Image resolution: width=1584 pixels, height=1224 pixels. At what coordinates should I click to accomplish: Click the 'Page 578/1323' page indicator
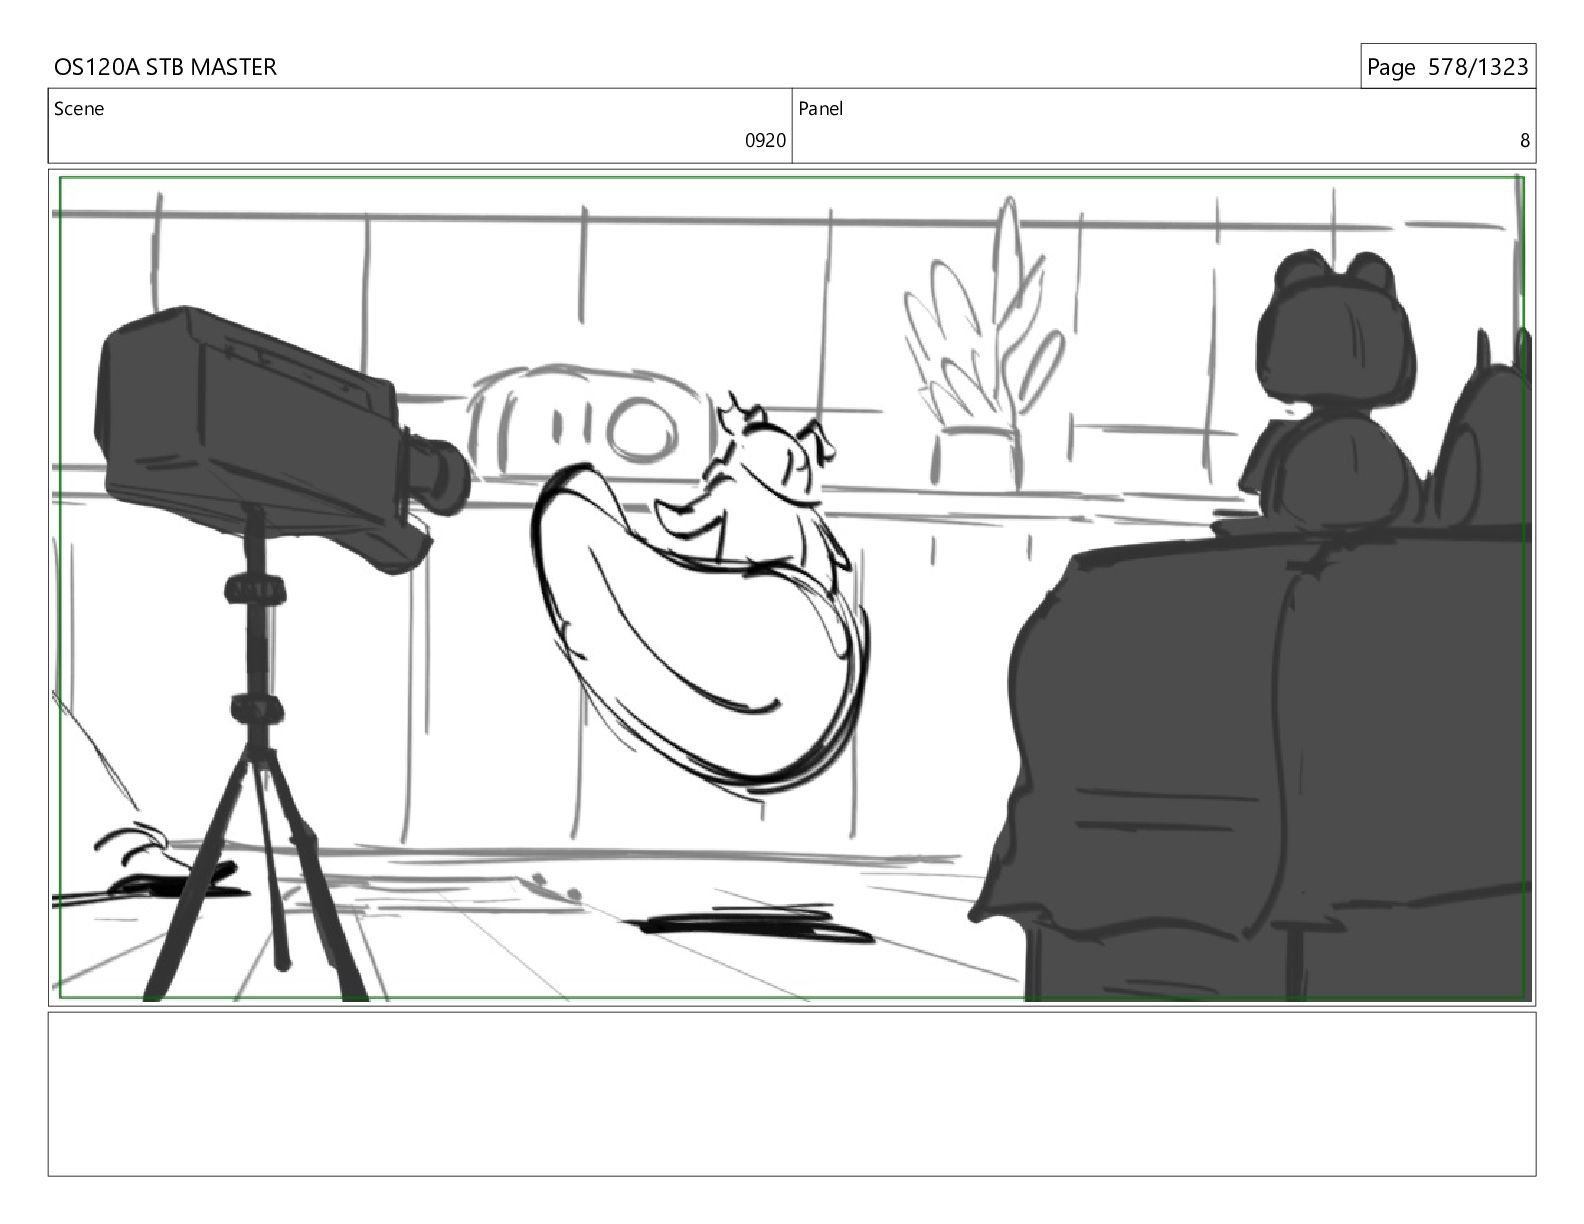tap(1447, 67)
